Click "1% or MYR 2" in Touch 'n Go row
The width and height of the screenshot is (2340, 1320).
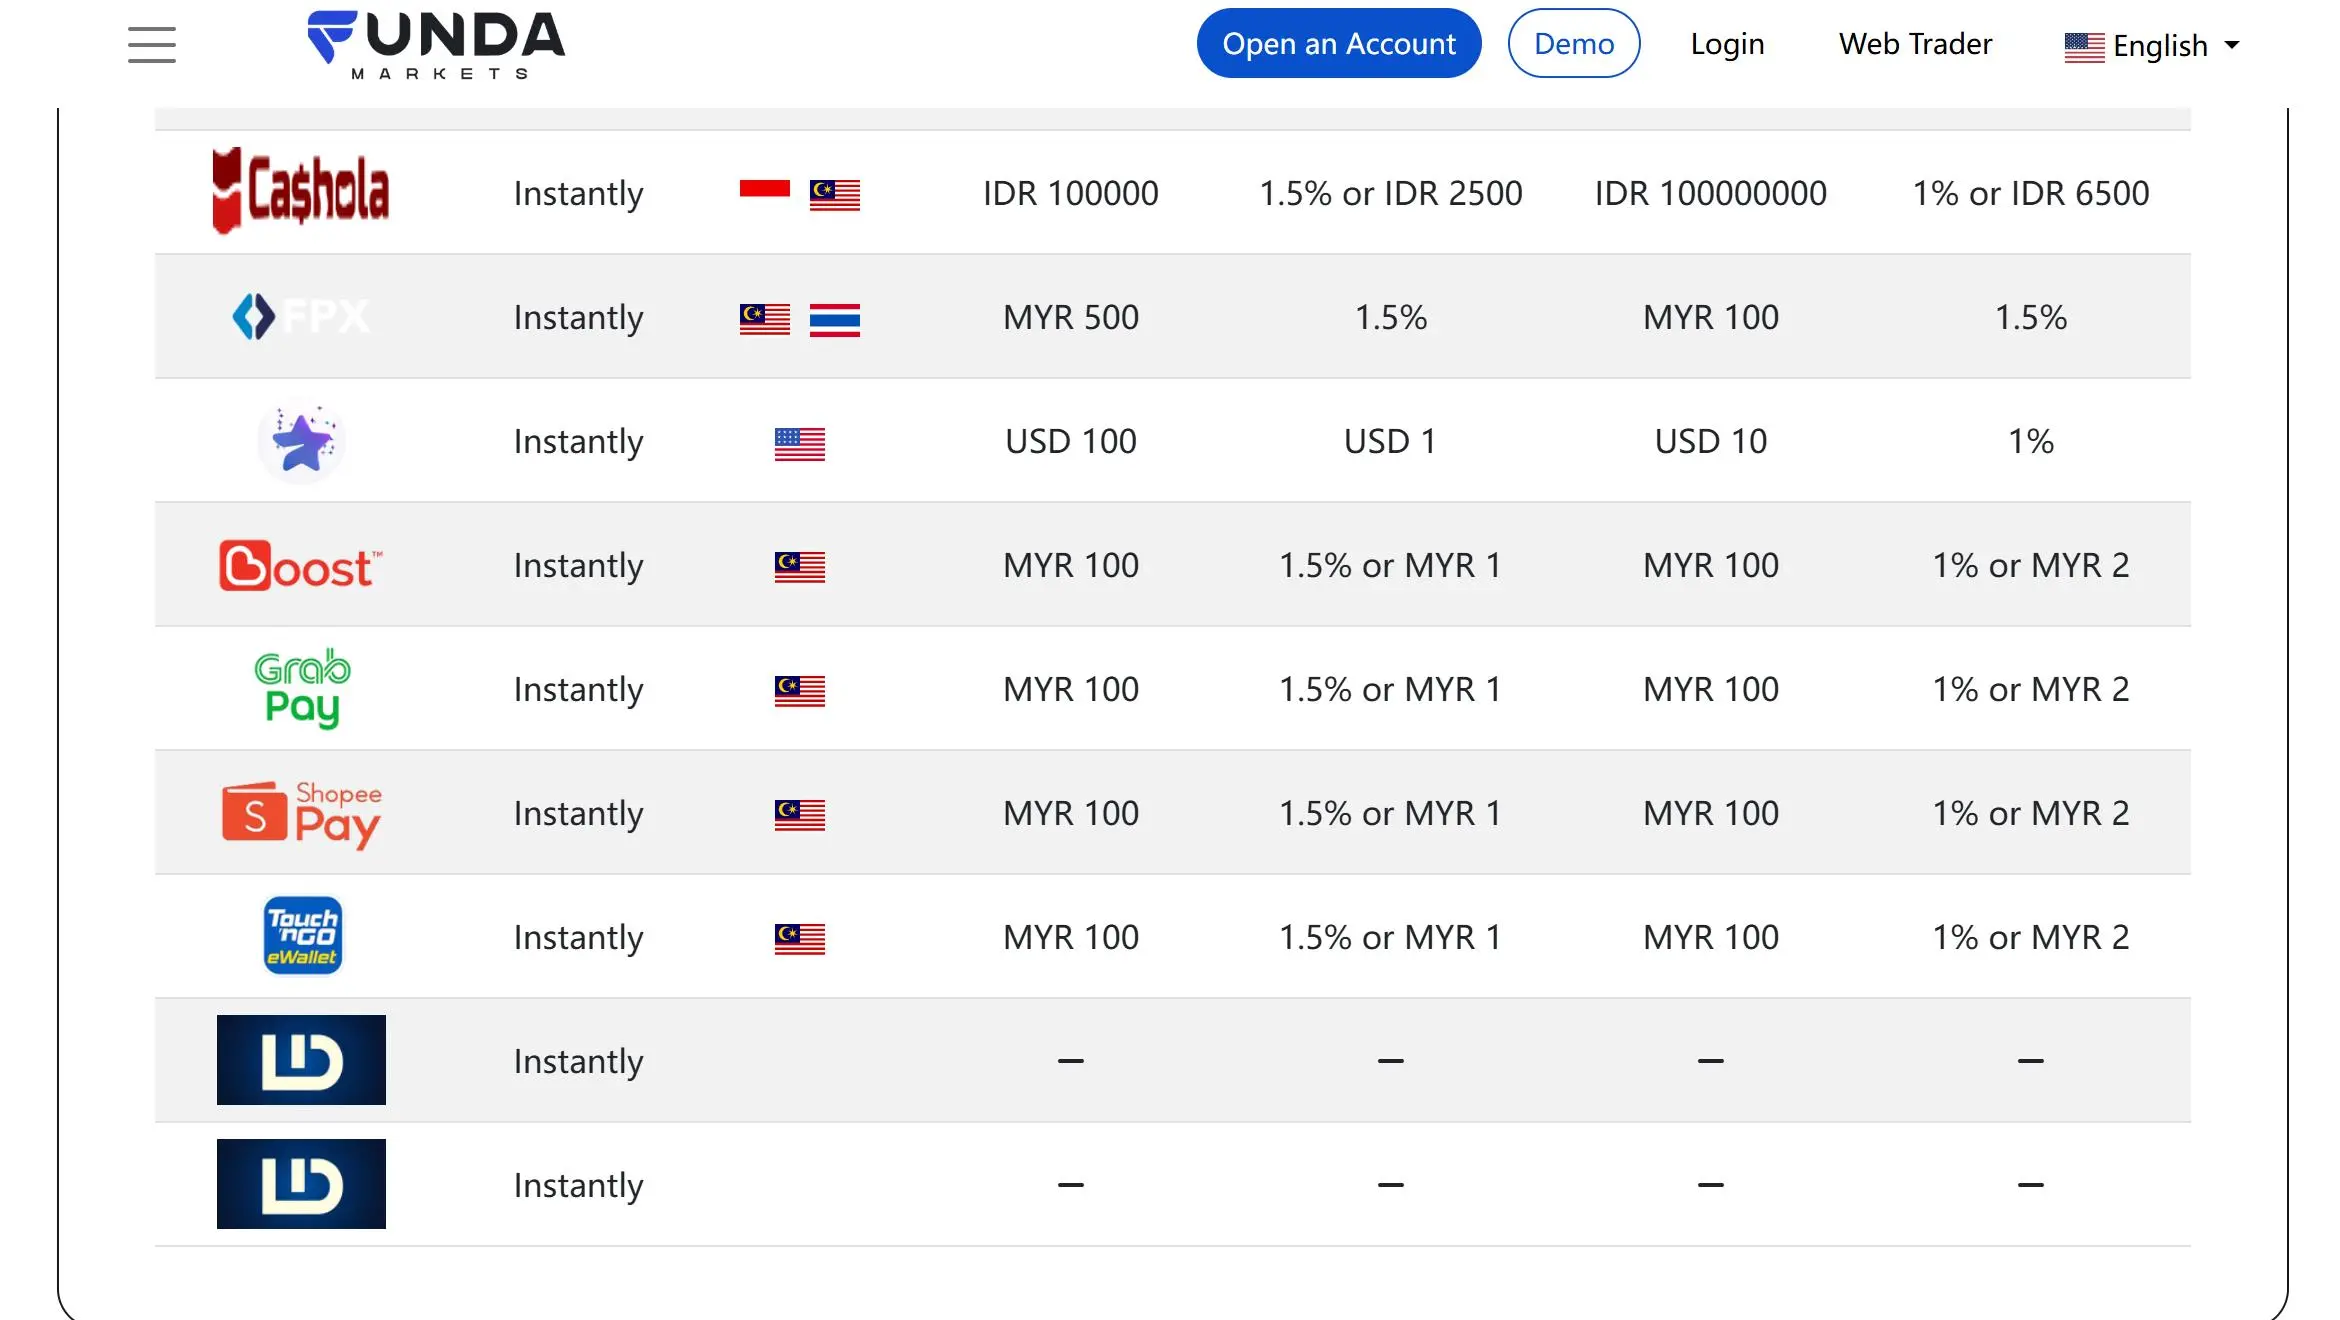tap(2031, 937)
